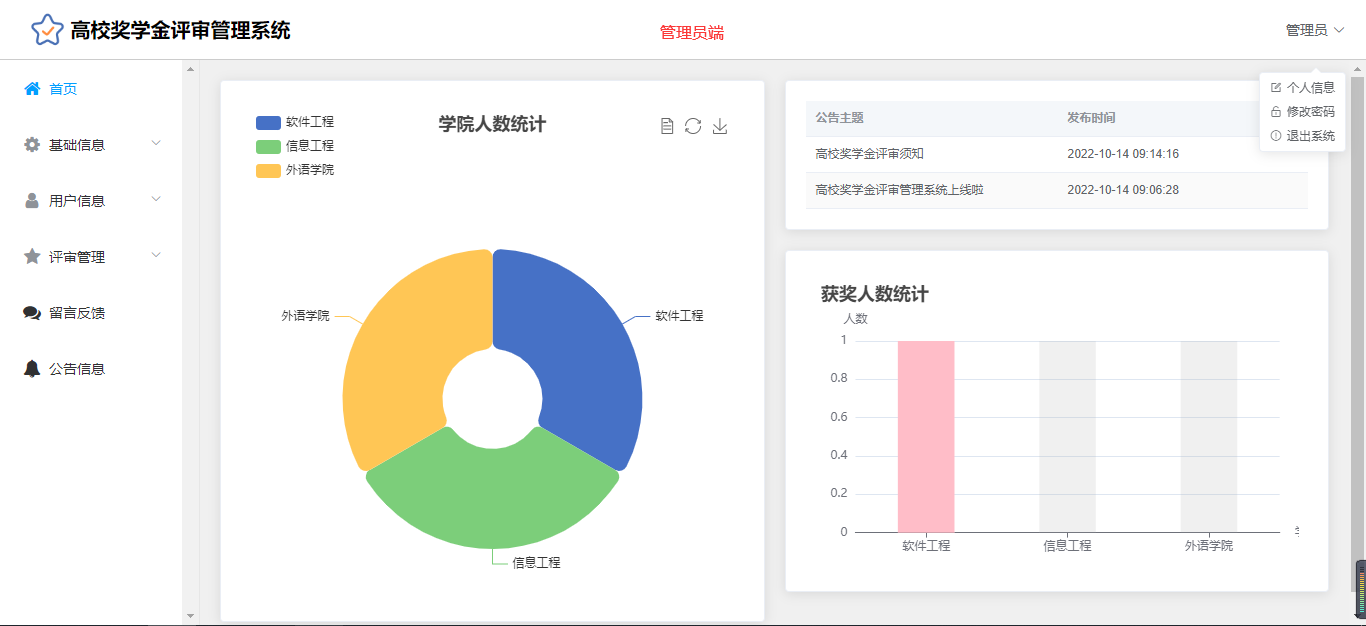
Task: Expand the 基础信息 submenu arrow
Action: coord(156,144)
